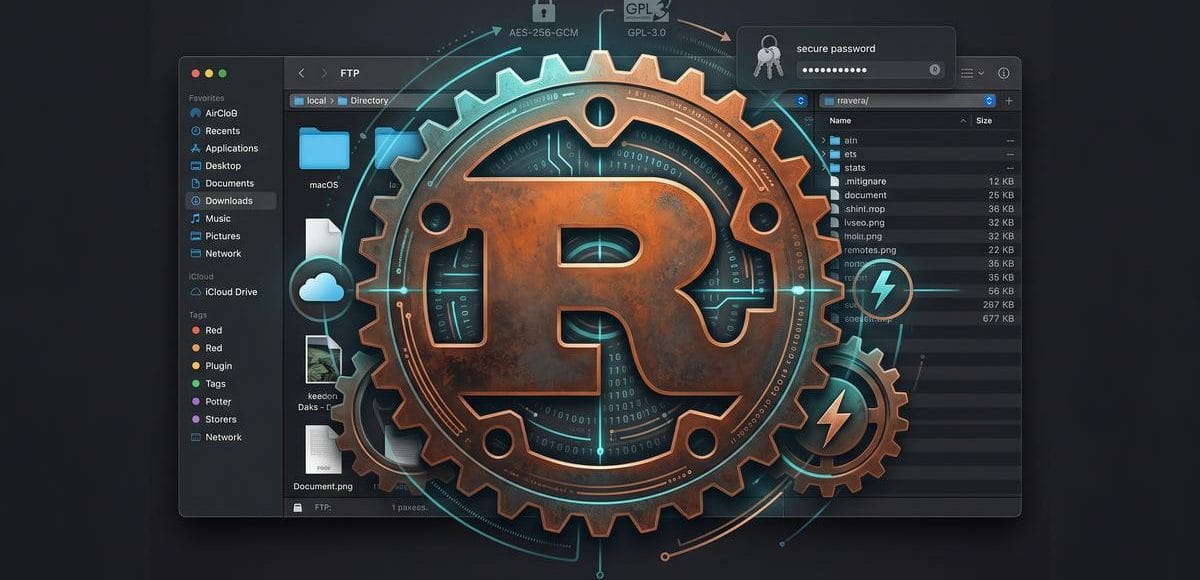
Task: Toggle the Name column sort arrow
Action: click(x=964, y=121)
